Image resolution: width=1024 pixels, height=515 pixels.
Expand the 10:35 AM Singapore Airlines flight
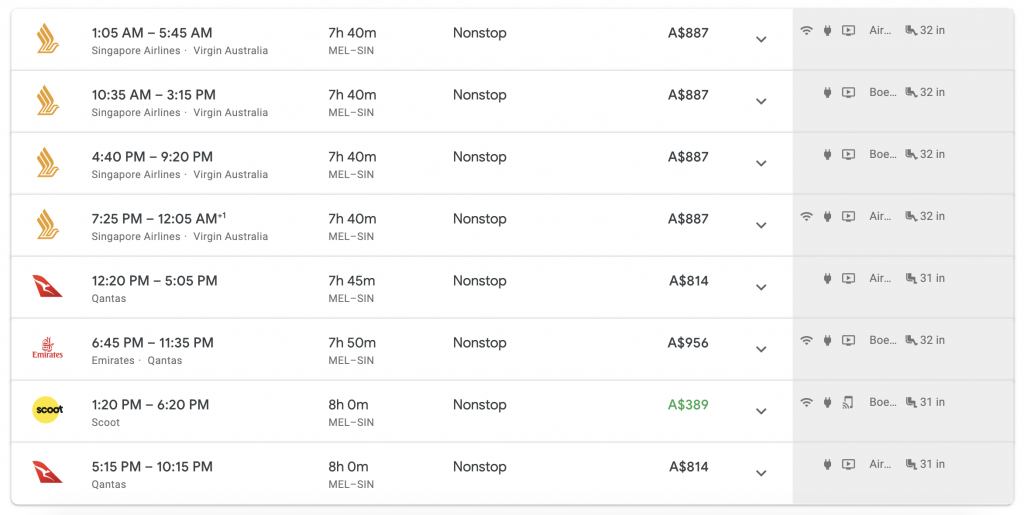(x=761, y=101)
